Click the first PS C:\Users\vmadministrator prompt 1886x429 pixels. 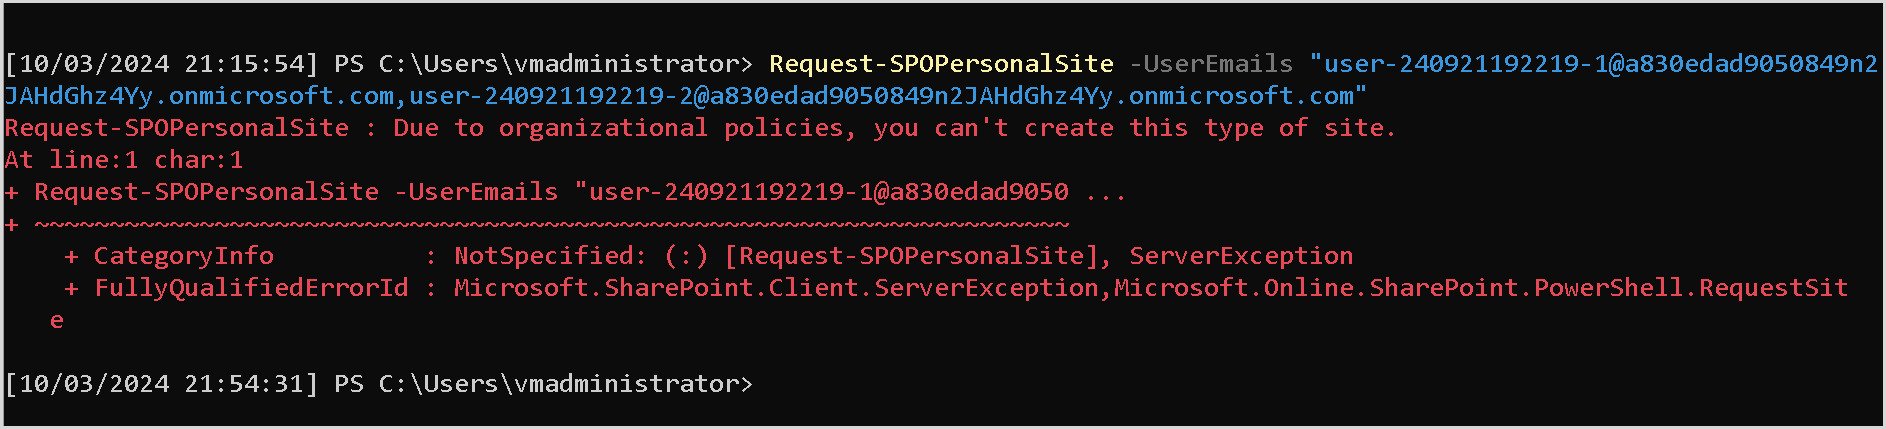(543, 64)
